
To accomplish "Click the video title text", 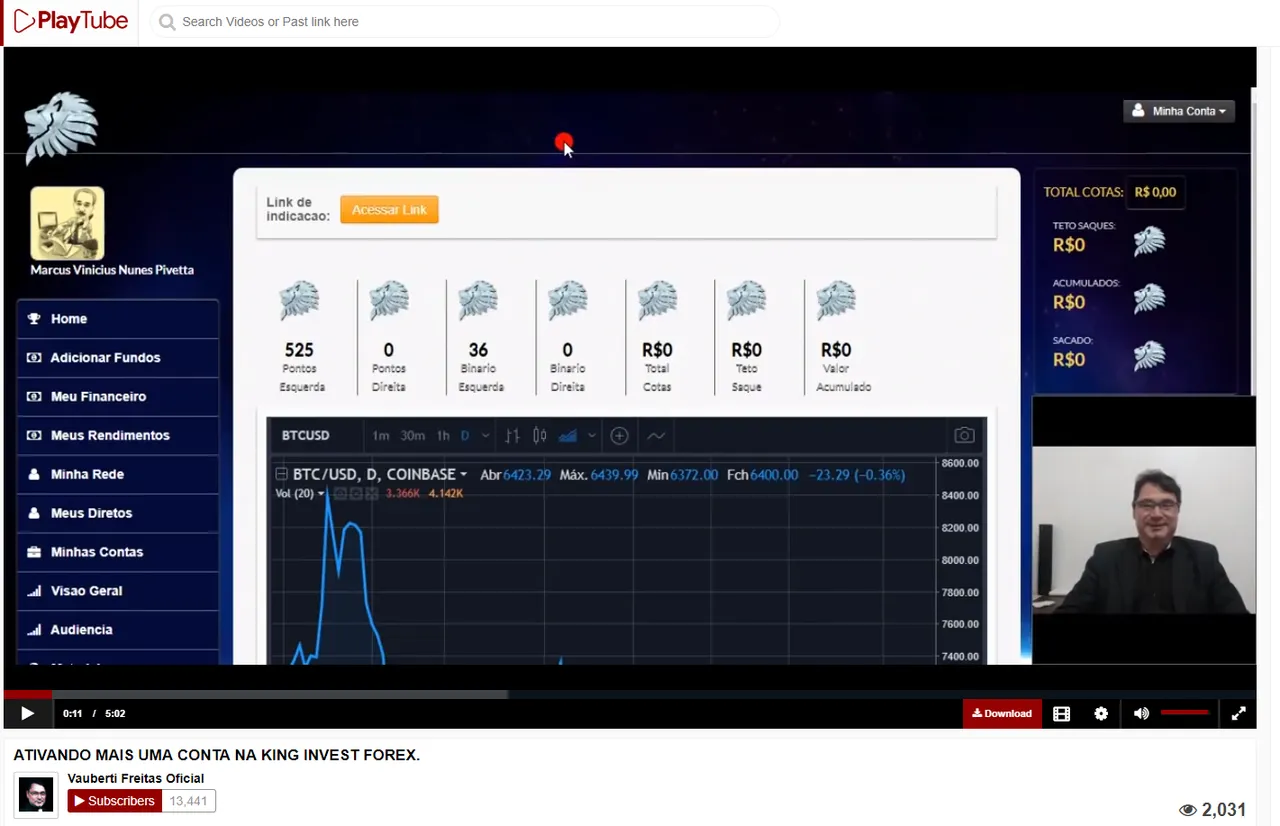I will [217, 755].
